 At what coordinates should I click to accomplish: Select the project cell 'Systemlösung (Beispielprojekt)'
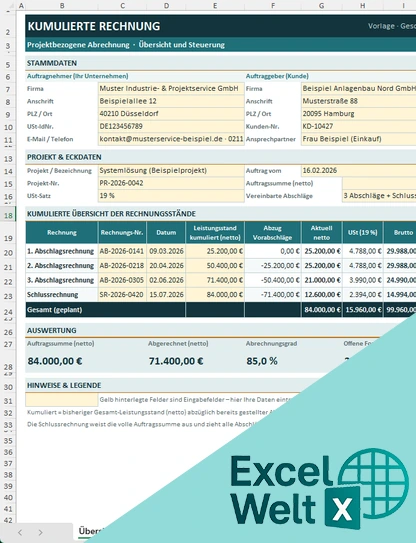coord(171,170)
